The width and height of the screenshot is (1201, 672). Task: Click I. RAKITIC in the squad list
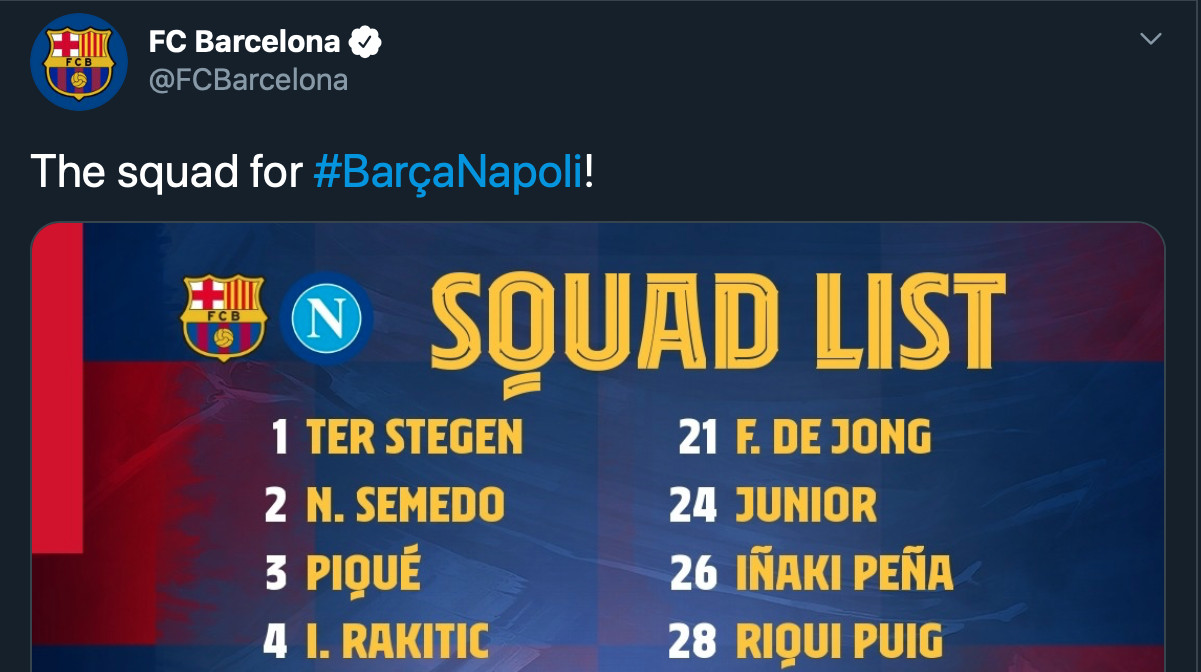coord(396,641)
